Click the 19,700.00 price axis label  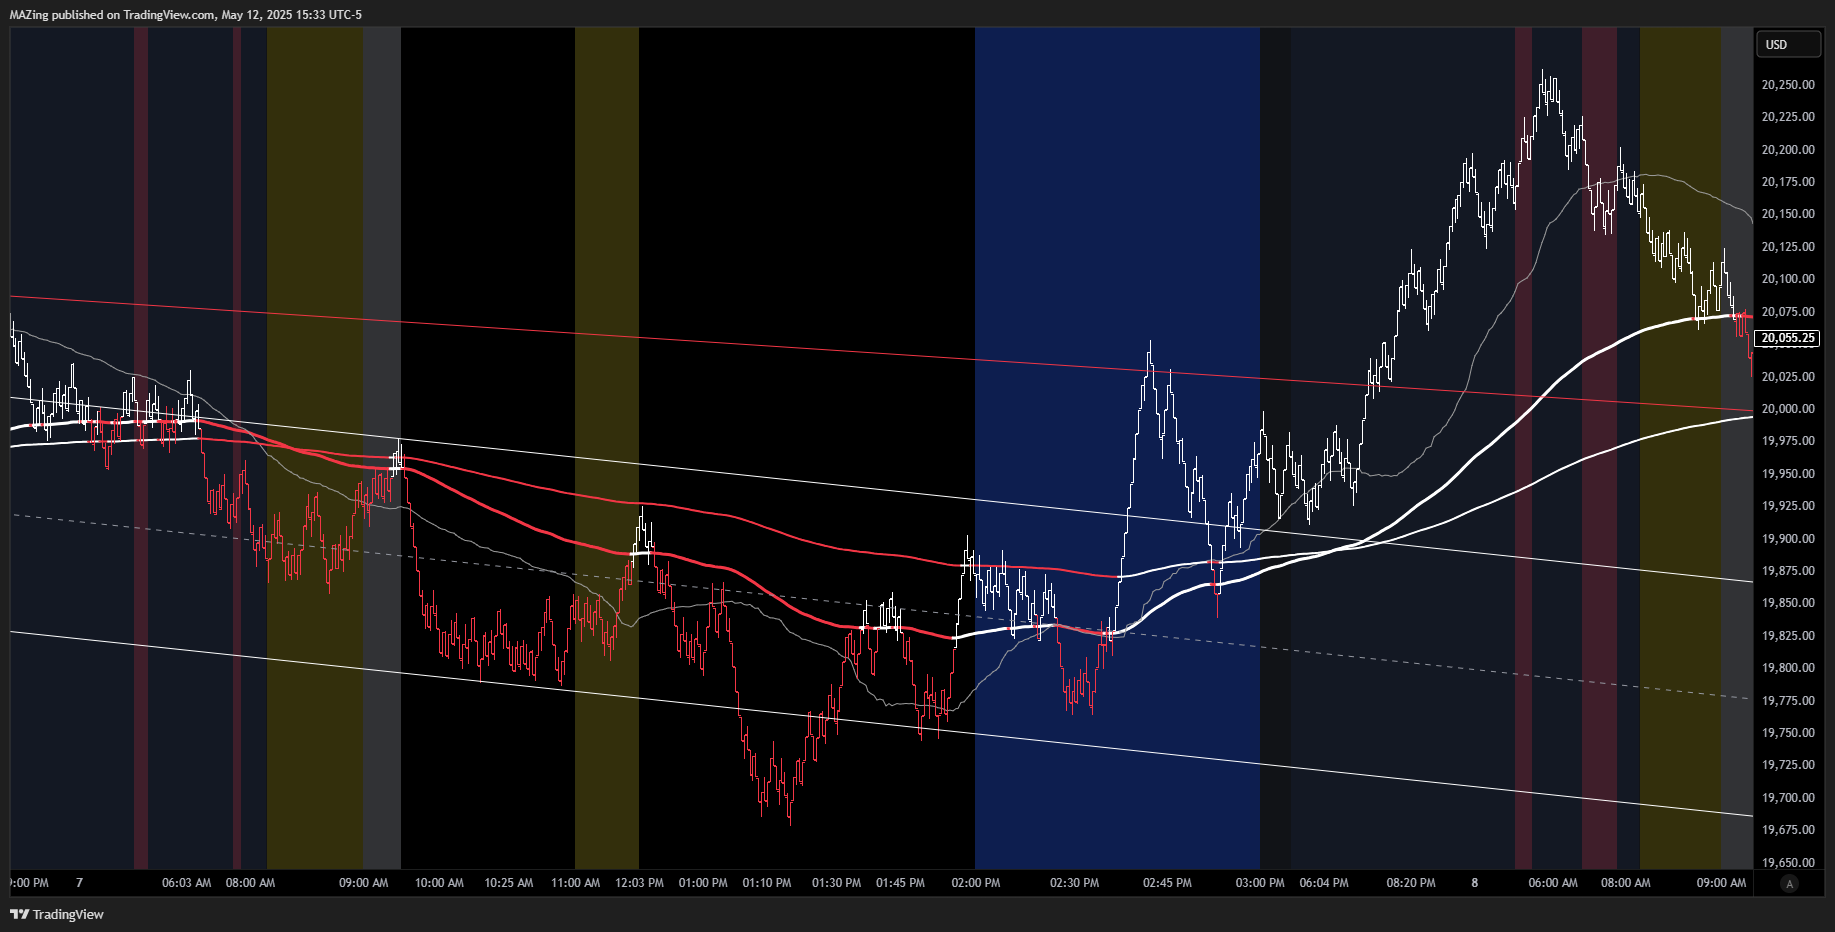click(1788, 798)
